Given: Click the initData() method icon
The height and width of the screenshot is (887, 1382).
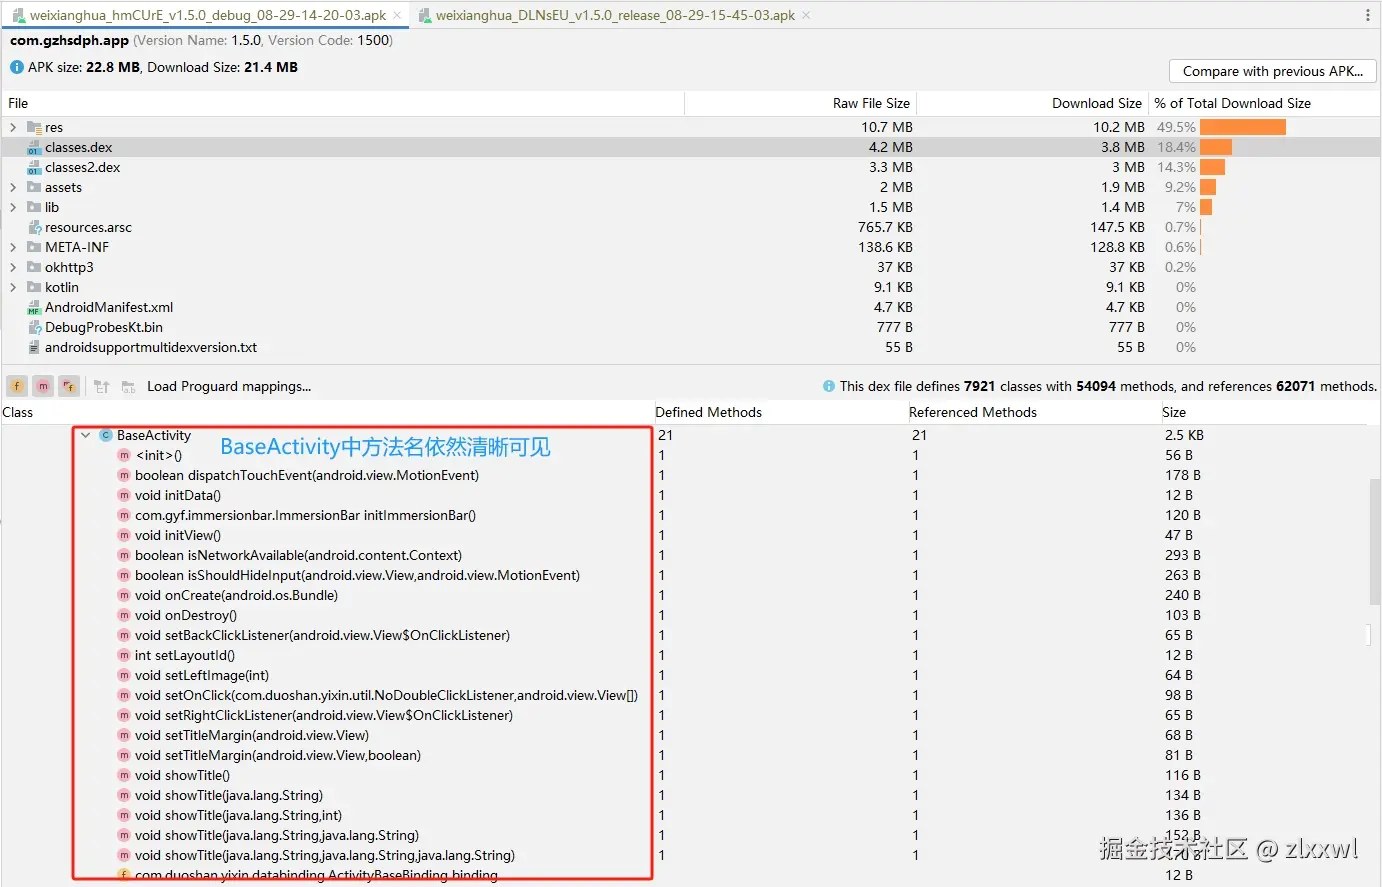Looking at the screenshot, I should coord(124,495).
